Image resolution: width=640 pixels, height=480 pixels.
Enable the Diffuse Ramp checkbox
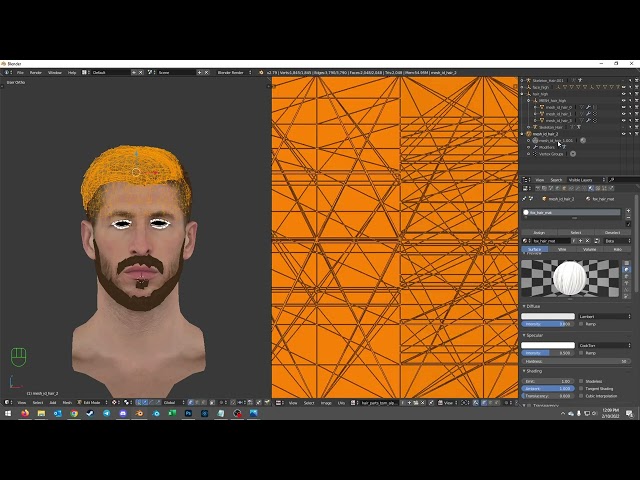581,324
